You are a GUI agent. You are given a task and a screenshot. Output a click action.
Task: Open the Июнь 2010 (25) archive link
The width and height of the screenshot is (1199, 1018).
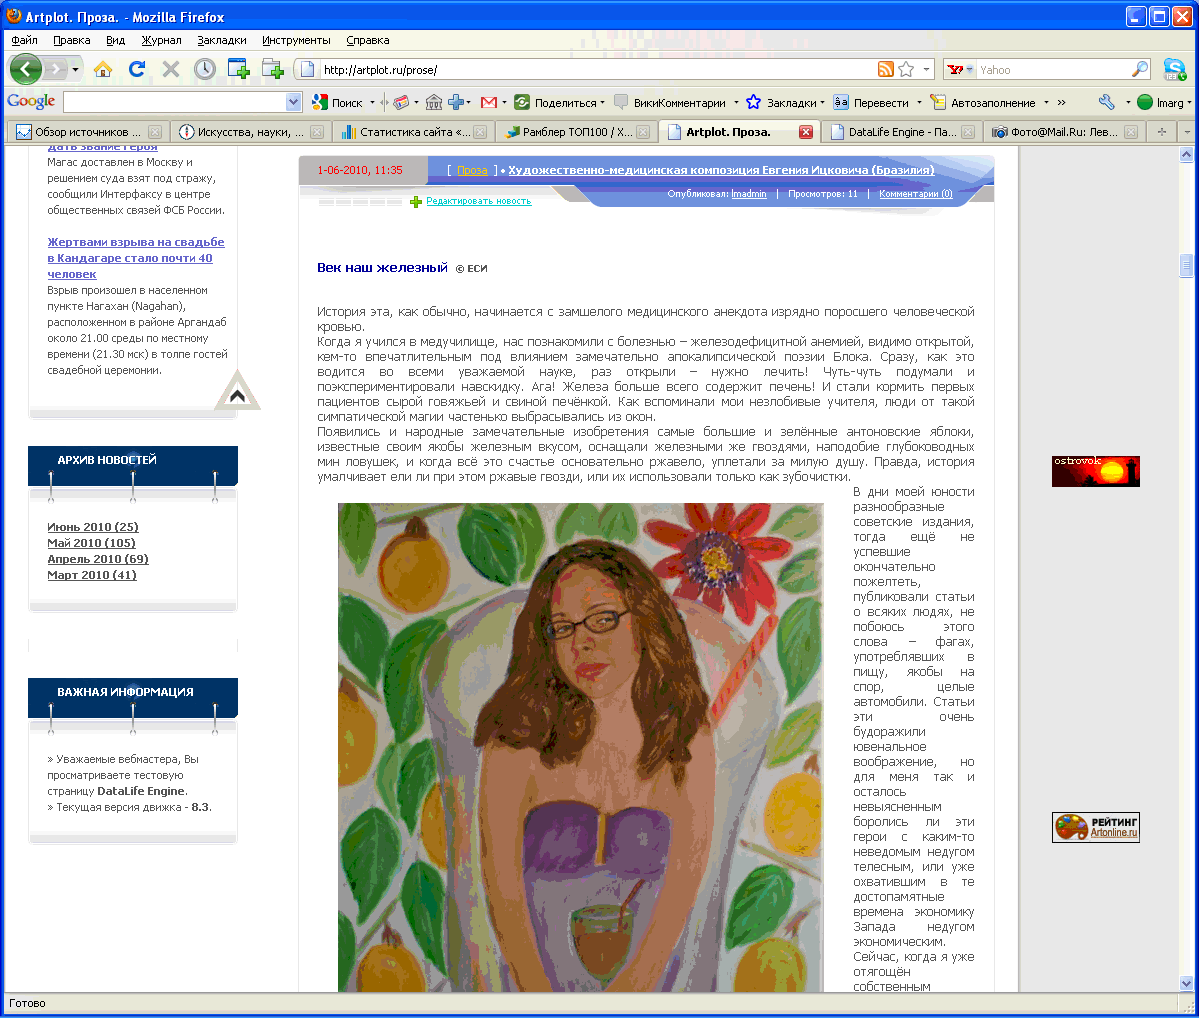tap(93, 527)
